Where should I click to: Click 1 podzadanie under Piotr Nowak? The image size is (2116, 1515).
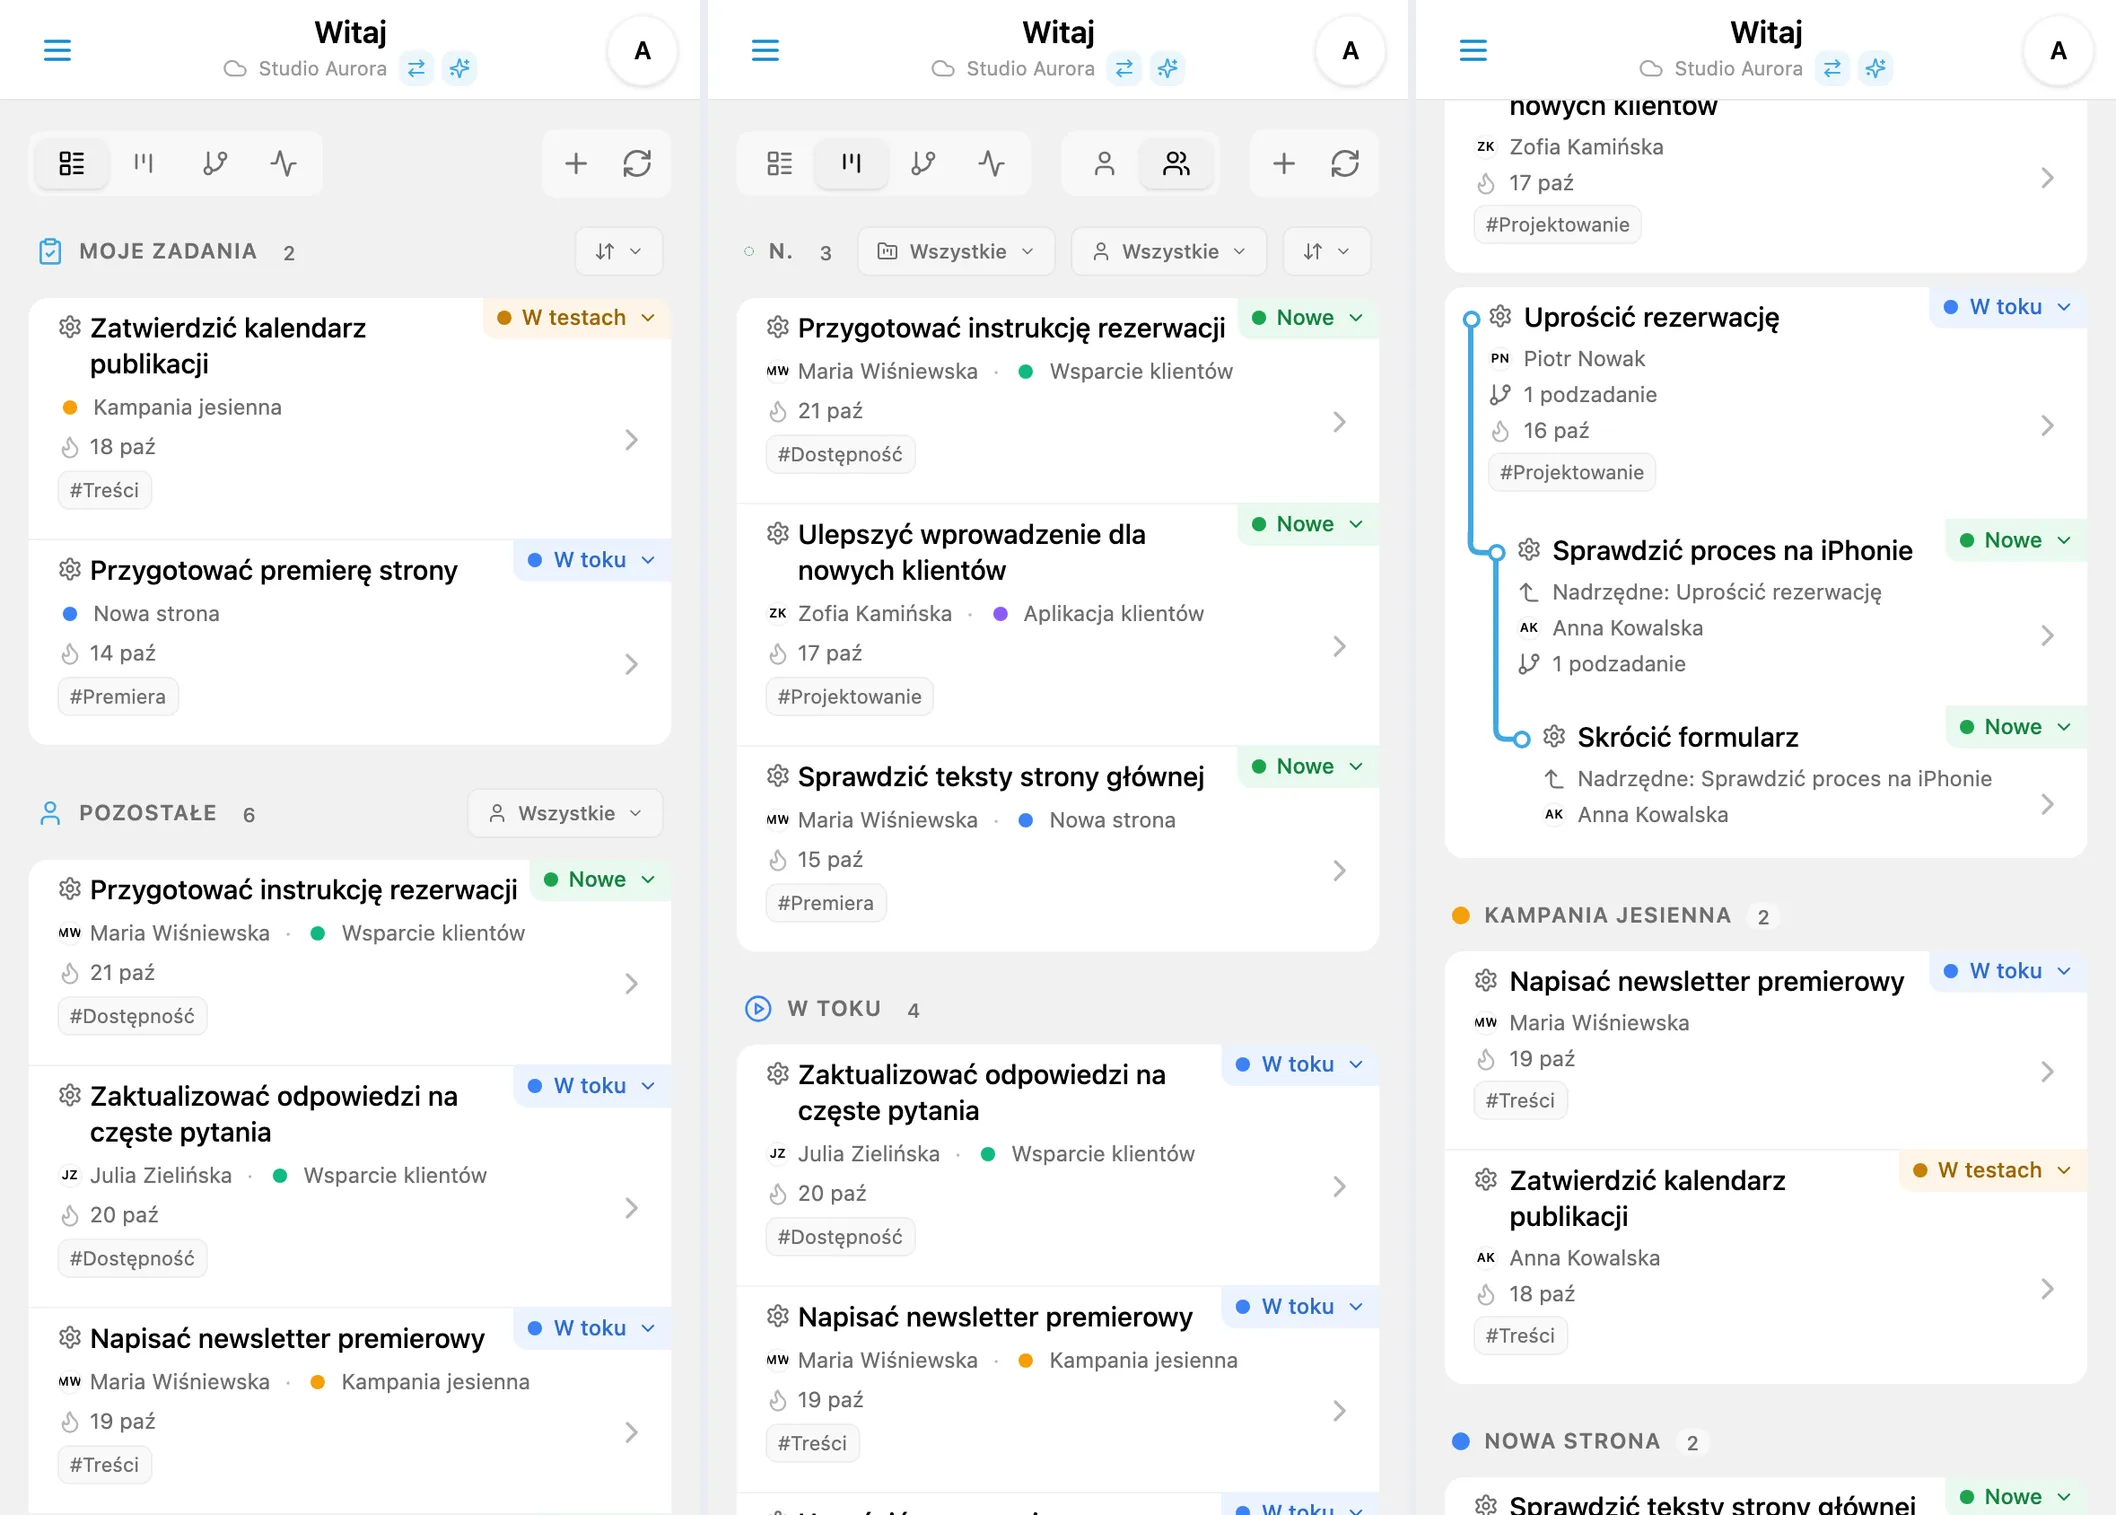1589,395
